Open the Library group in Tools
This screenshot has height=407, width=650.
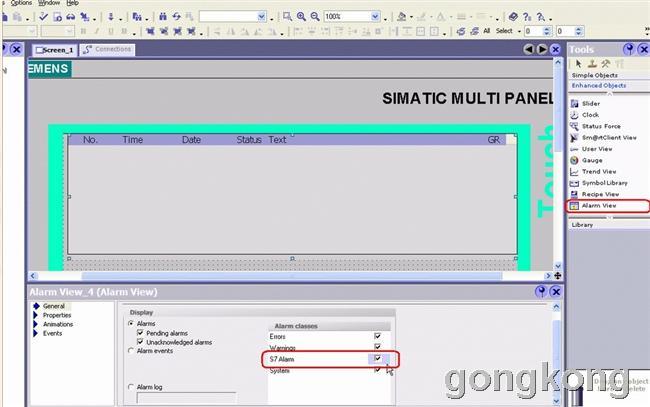coord(582,225)
